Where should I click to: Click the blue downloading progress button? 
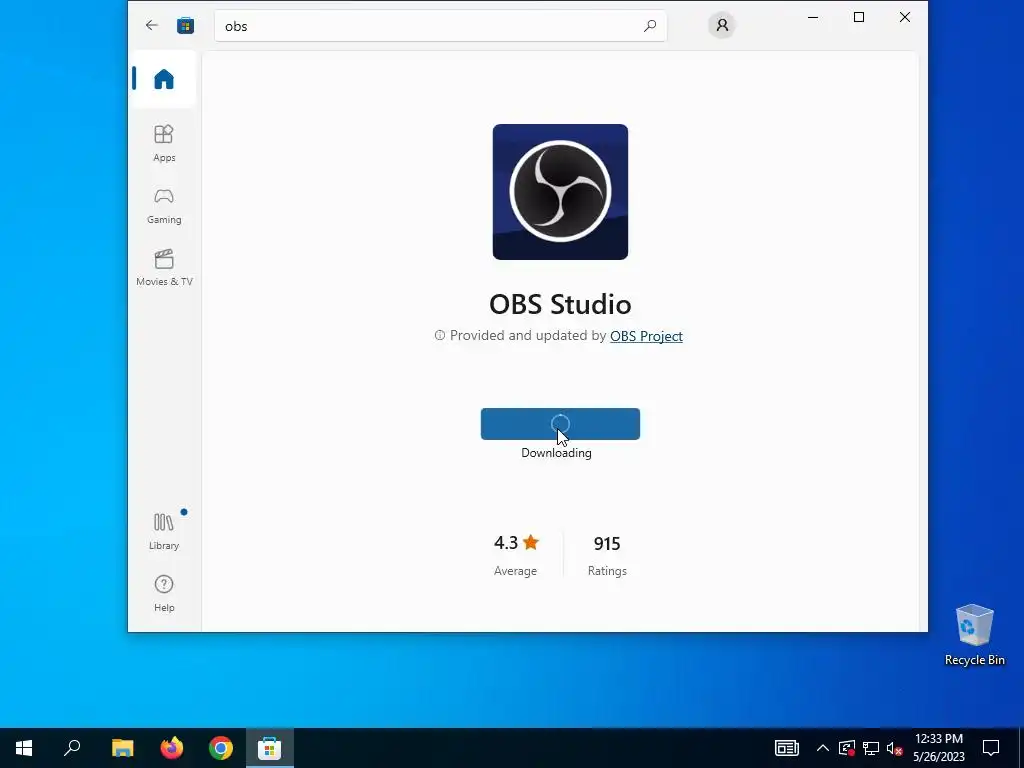click(560, 424)
